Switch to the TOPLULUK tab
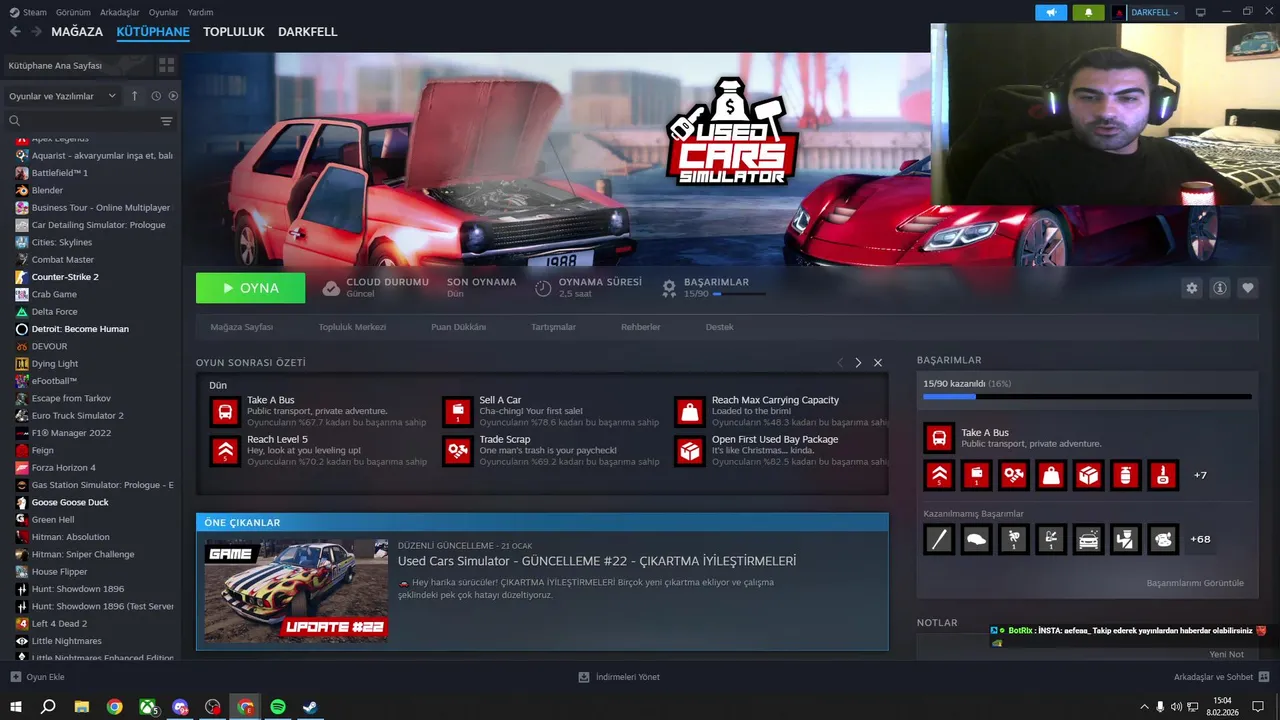Screen dimensions: 1280x720 pos(233,32)
